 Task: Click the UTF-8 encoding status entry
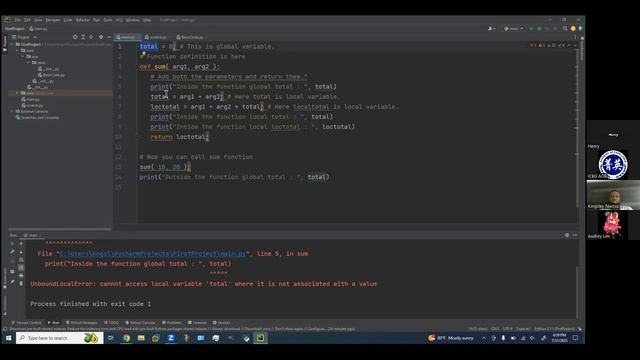click(x=507, y=329)
